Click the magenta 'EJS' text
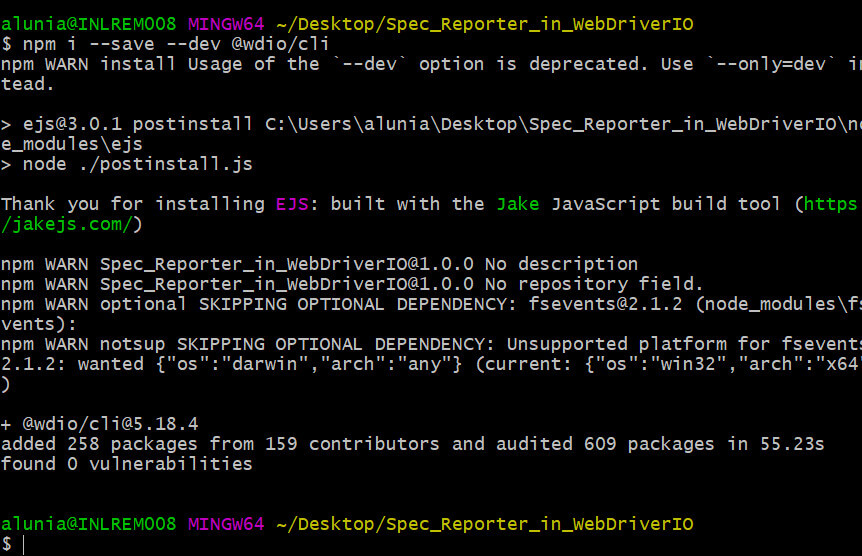The width and height of the screenshot is (862, 556). (292, 204)
